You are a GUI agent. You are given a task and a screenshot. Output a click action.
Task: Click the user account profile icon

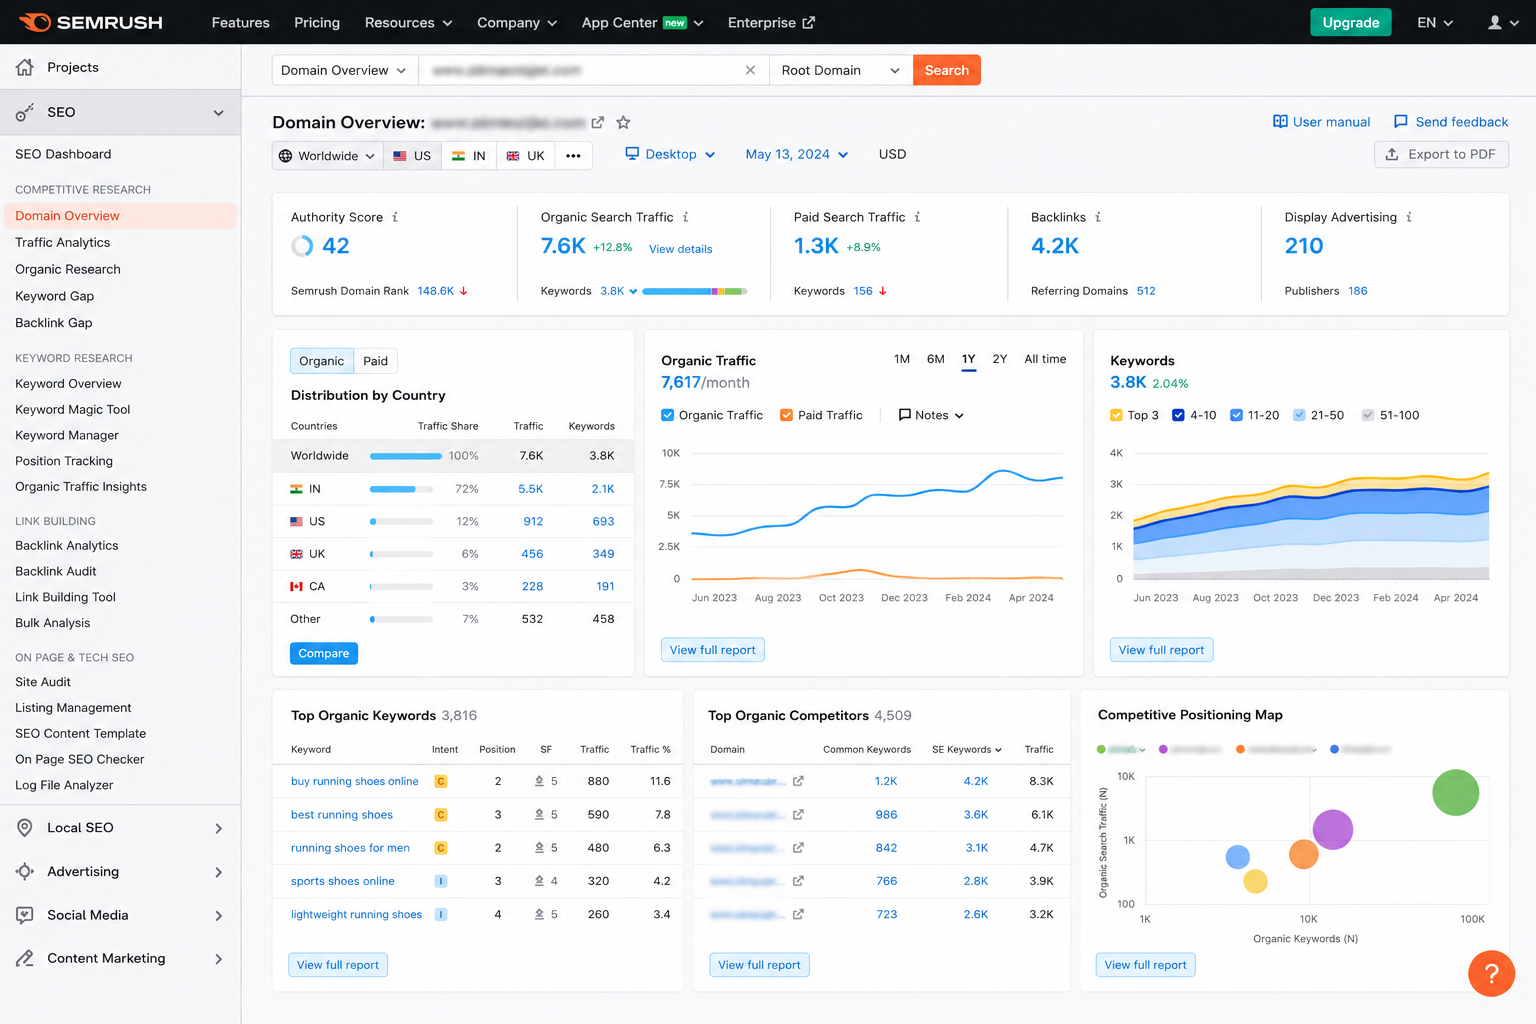point(1494,22)
